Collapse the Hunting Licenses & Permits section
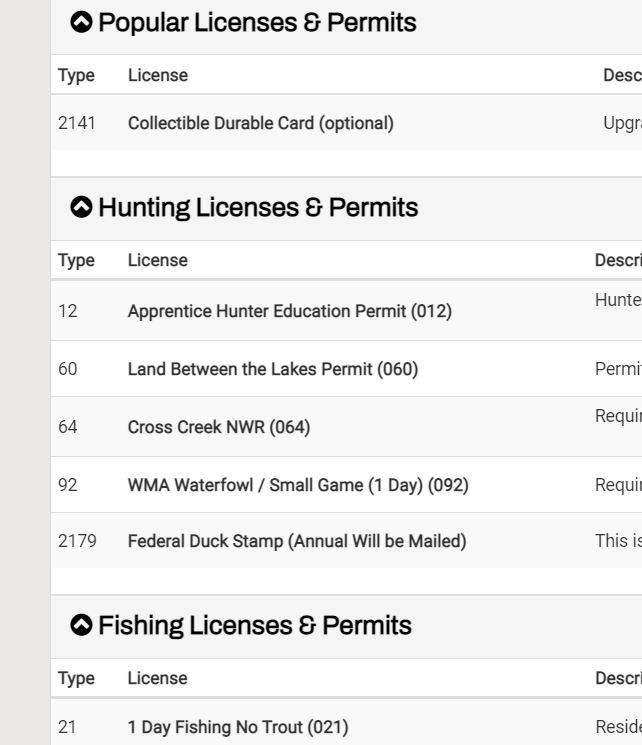The height and width of the screenshot is (745, 642). (x=81, y=207)
